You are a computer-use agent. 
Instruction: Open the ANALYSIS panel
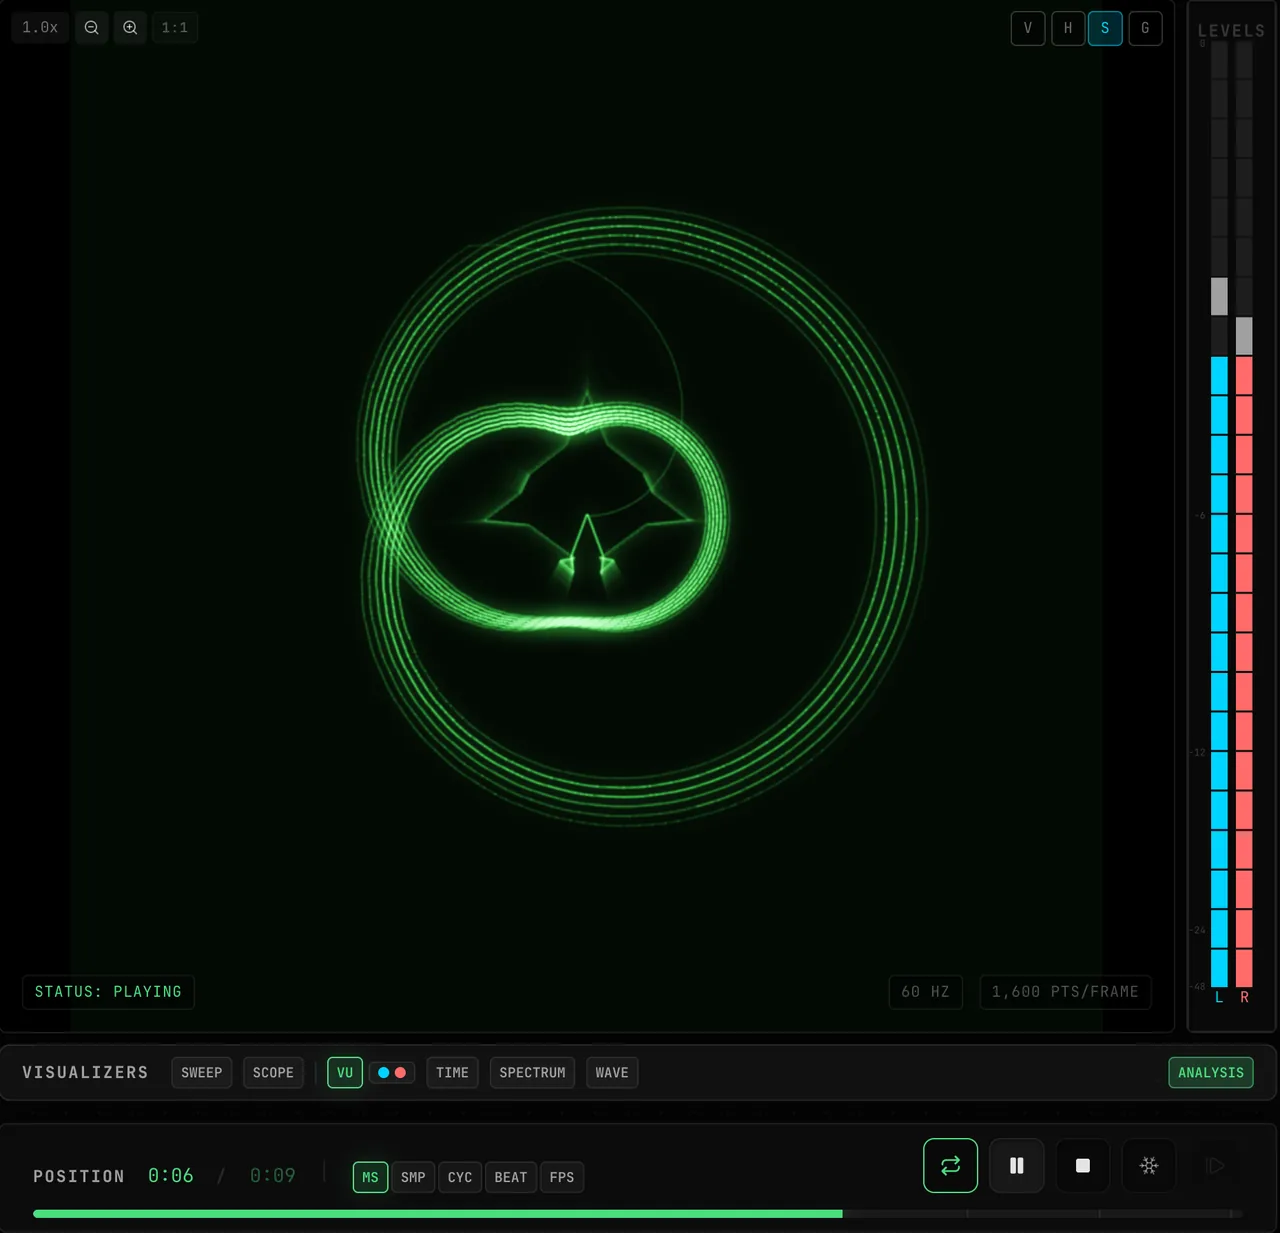(x=1211, y=1073)
